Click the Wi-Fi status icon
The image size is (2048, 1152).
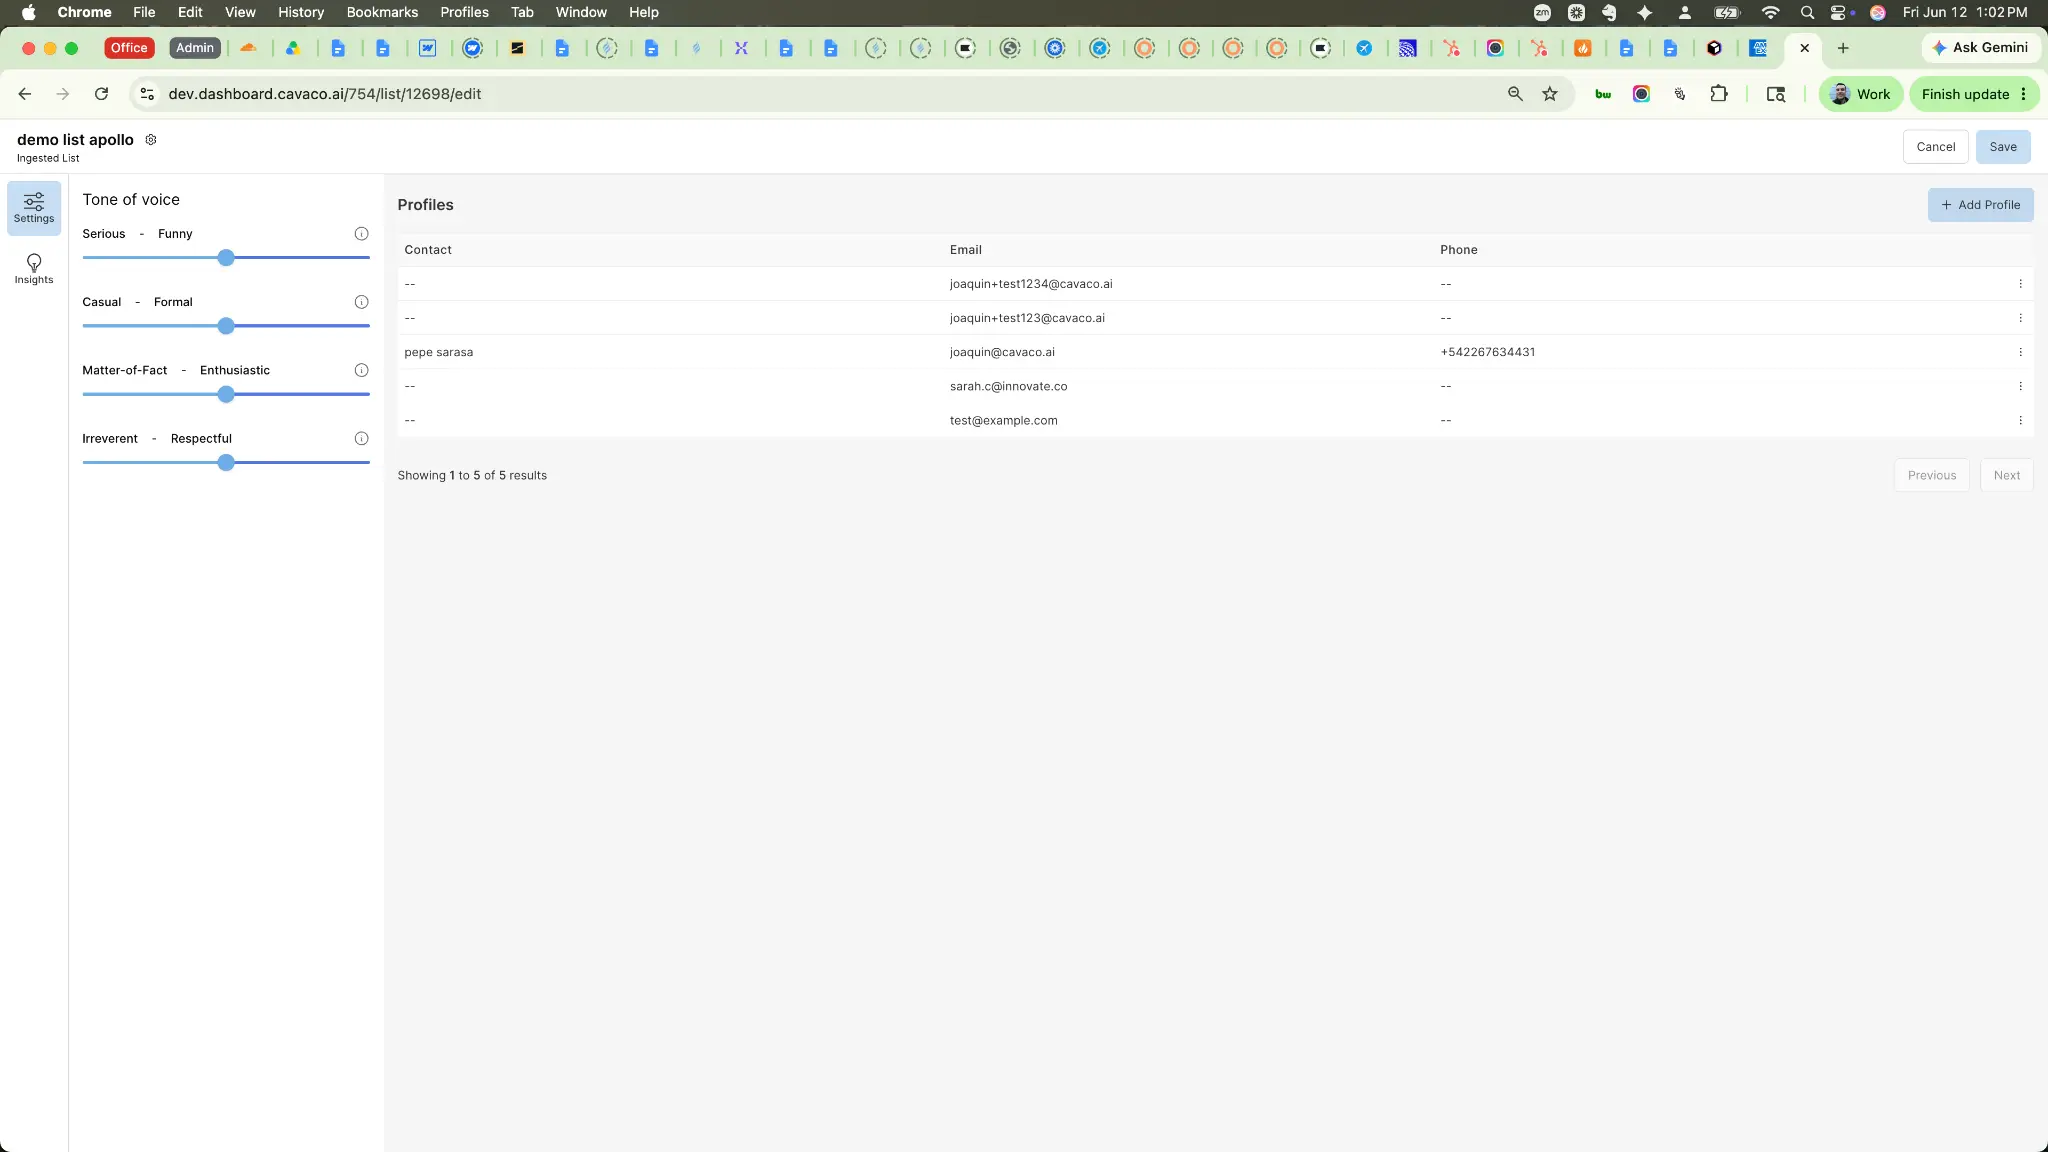(1770, 12)
